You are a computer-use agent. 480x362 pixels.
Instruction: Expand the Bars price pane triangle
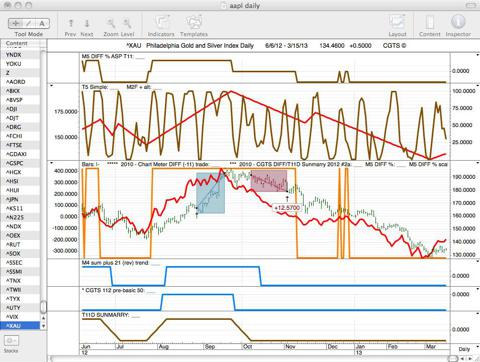coord(52,163)
